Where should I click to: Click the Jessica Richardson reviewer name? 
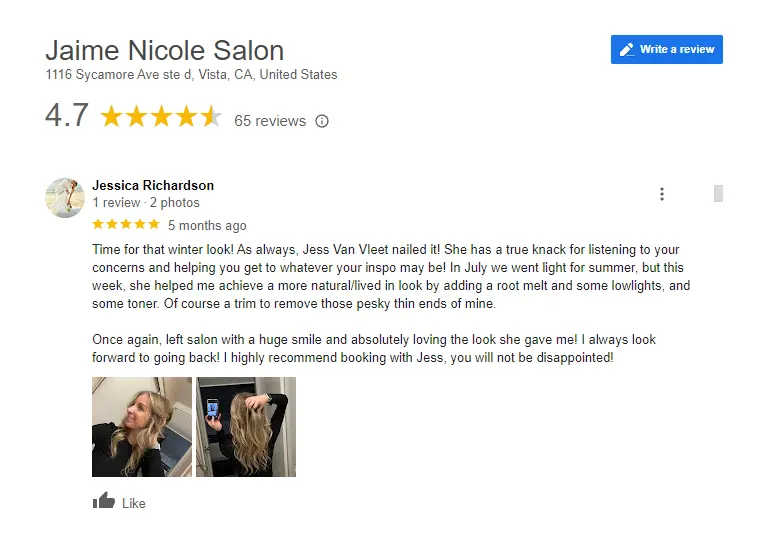(x=153, y=185)
